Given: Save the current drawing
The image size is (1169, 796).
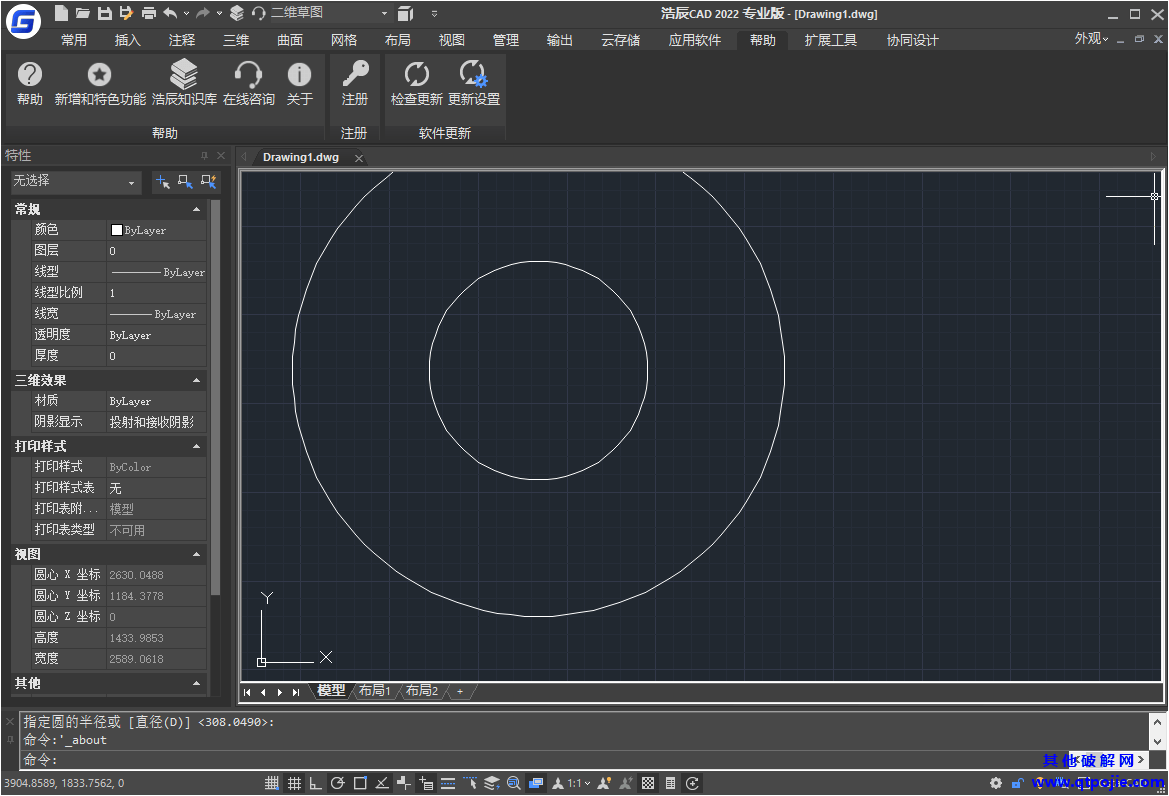Looking at the screenshot, I should pos(104,13).
